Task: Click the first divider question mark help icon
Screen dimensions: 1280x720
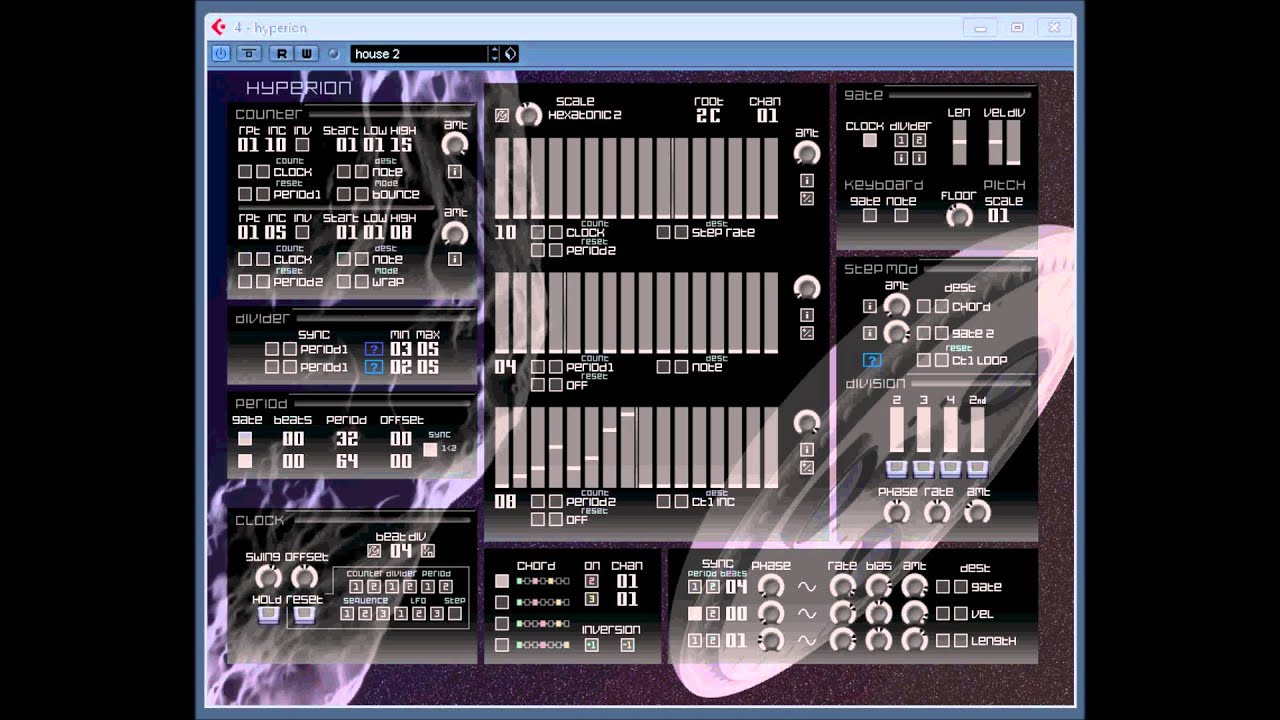Action: (x=373, y=349)
